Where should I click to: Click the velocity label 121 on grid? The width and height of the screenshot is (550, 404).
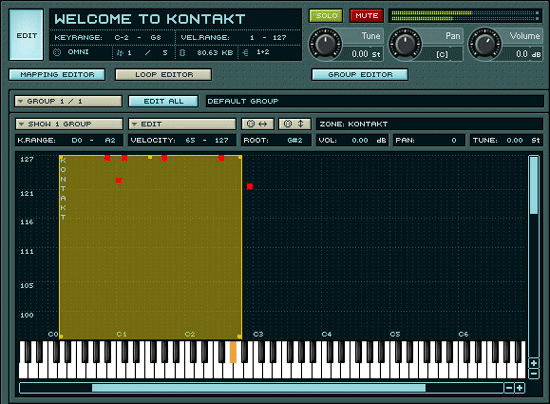[x=27, y=193]
